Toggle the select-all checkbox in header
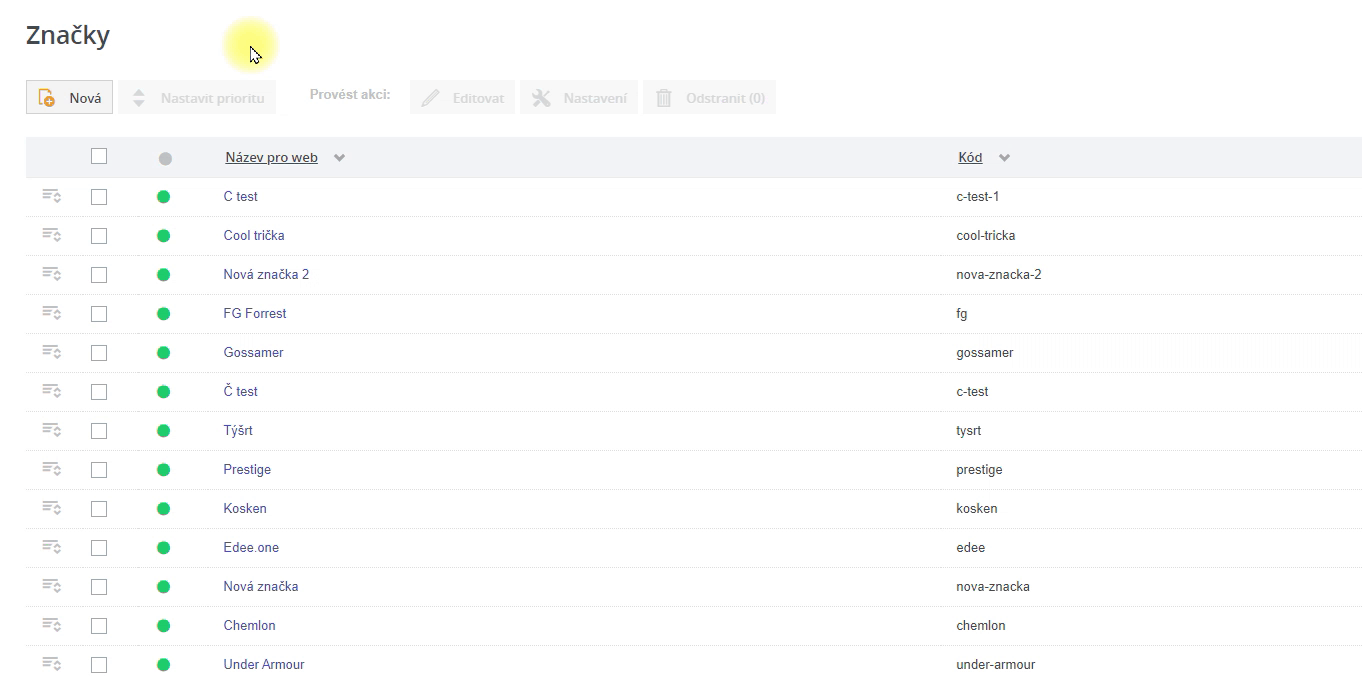The width and height of the screenshot is (1362, 700). pos(98,156)
